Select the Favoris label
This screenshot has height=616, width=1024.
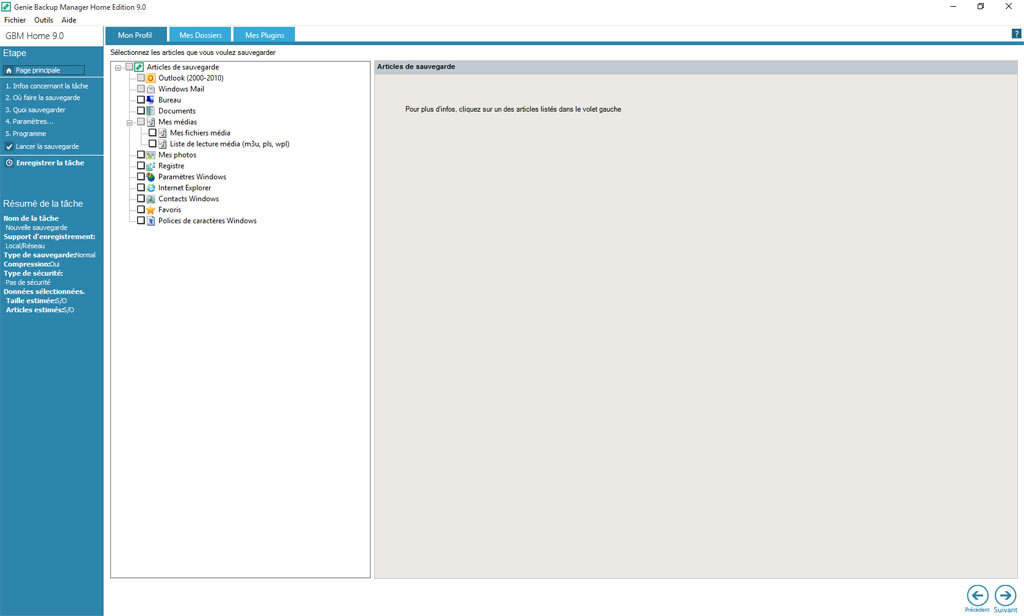pyautogui.click(x=170, y=210)
